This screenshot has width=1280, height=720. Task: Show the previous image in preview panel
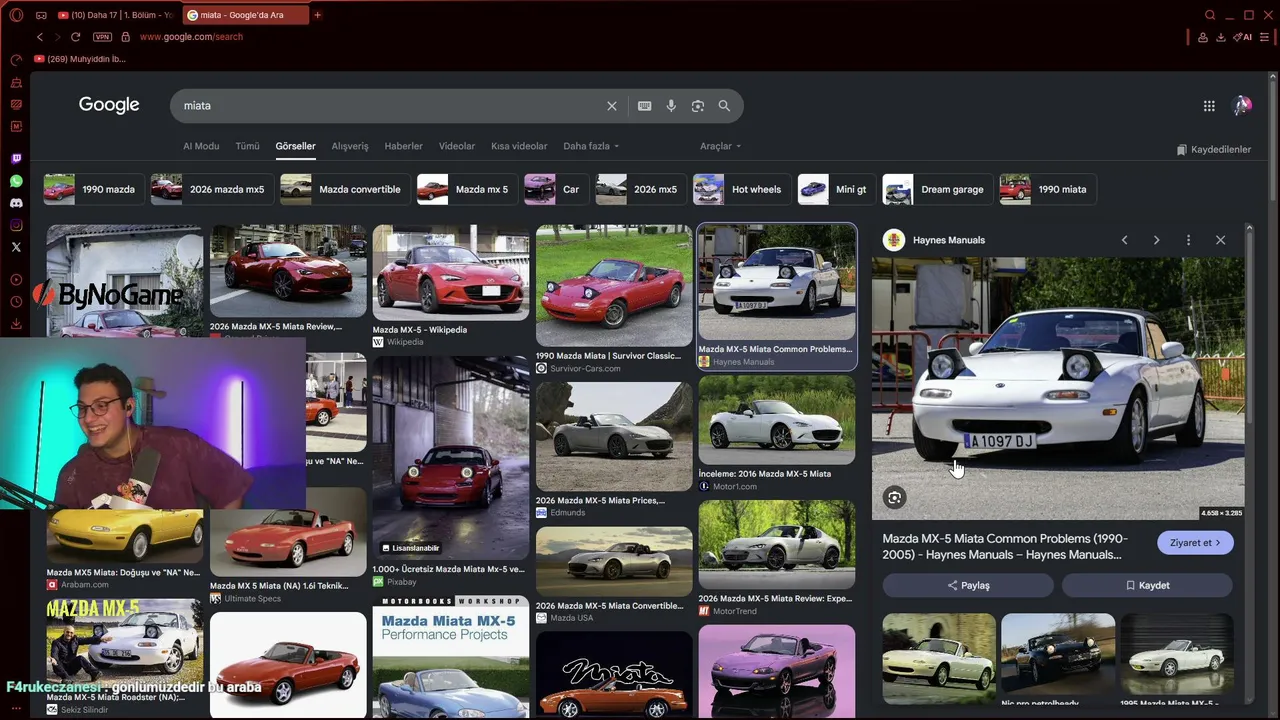coord(1124,240)
